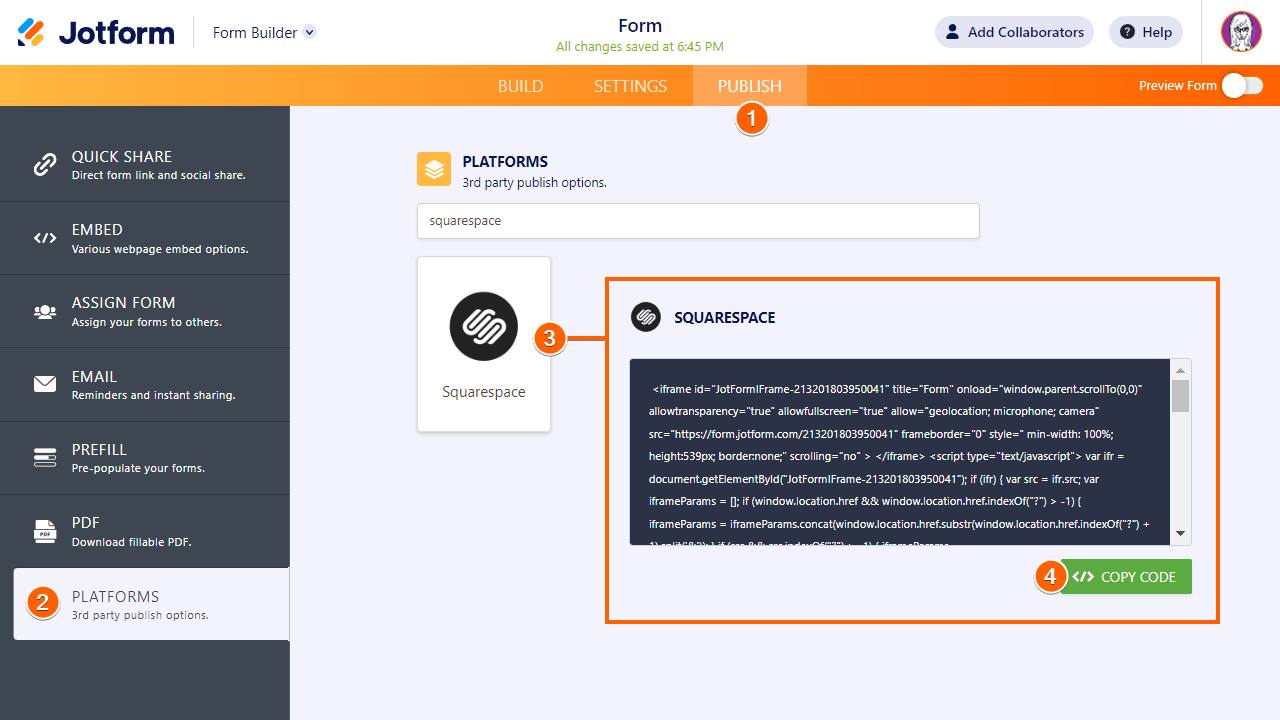Open the PDF download icon
1280x720 pixels.
click(44, 530)
